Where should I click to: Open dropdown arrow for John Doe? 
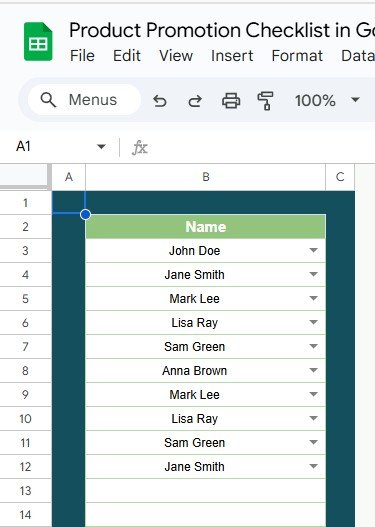[x=313, y=250]
